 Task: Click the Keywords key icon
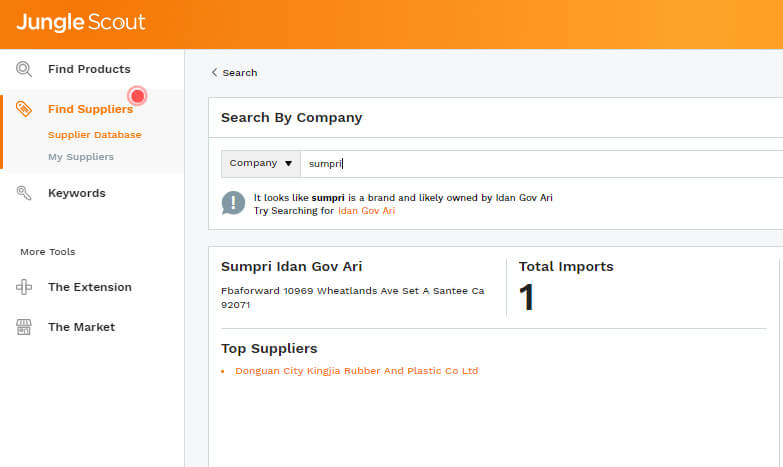point(24,193)
